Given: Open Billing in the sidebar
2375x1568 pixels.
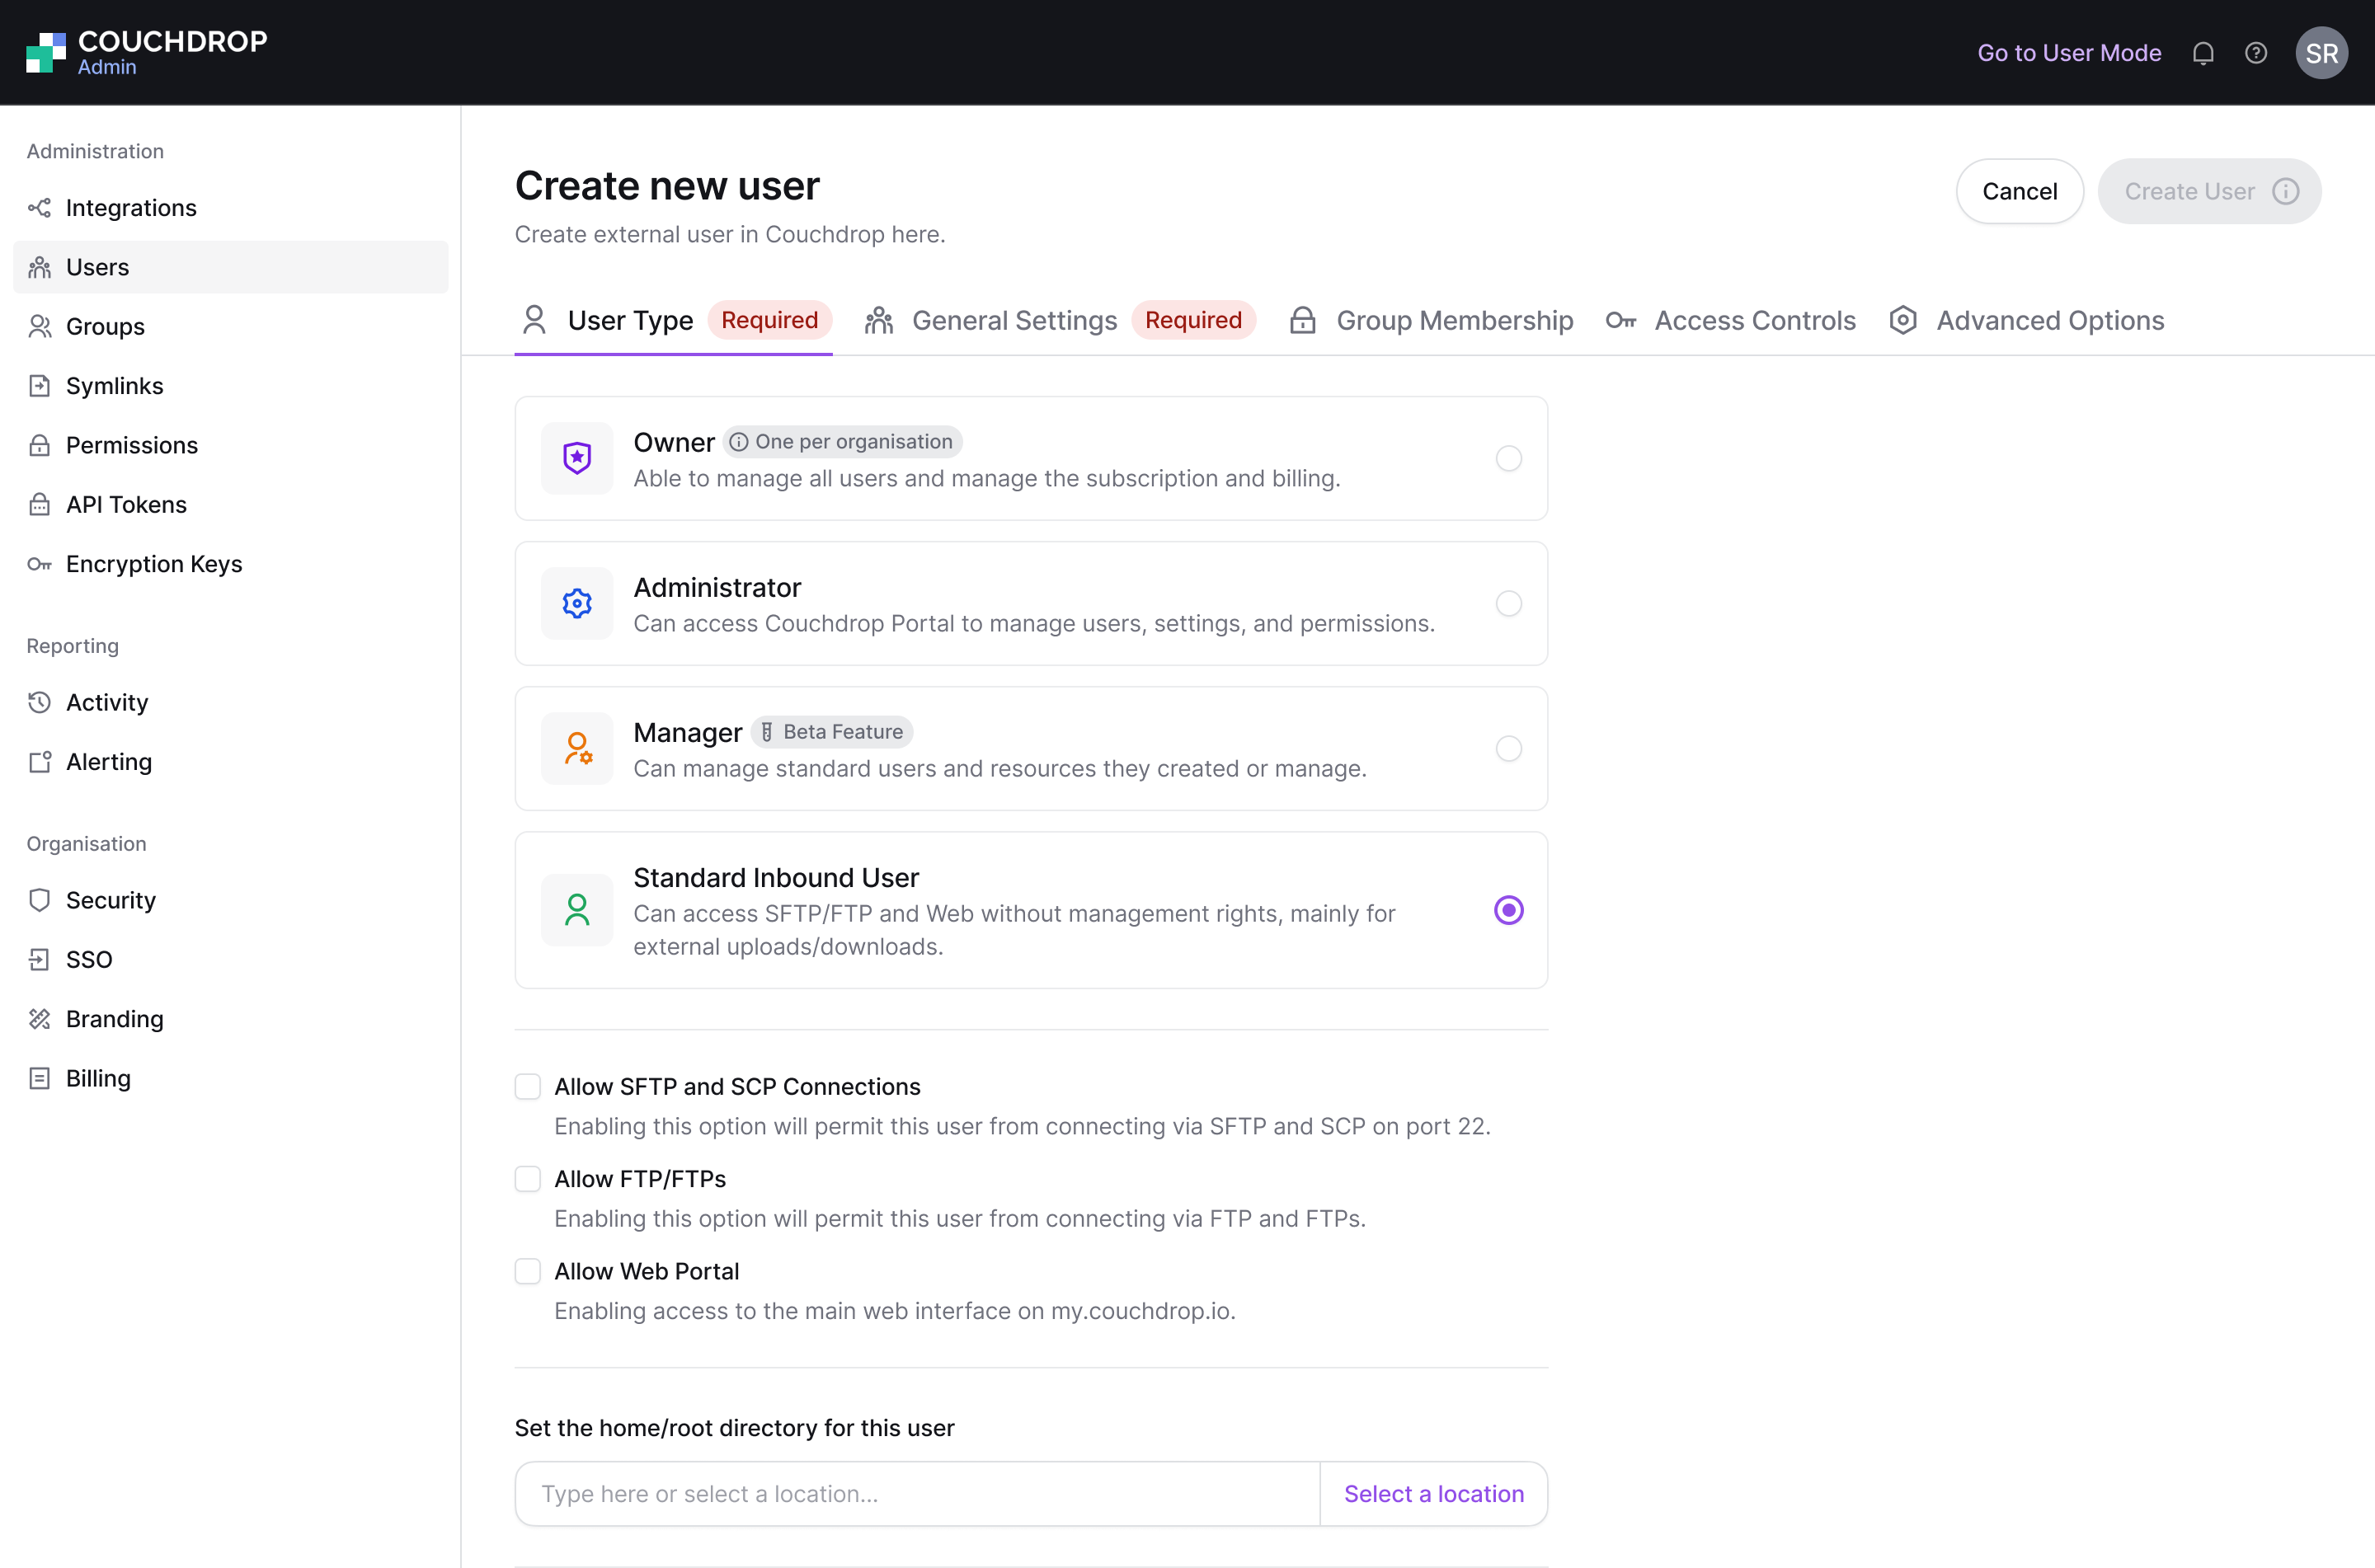Looking at the screenshot, I should point(231,1078).
